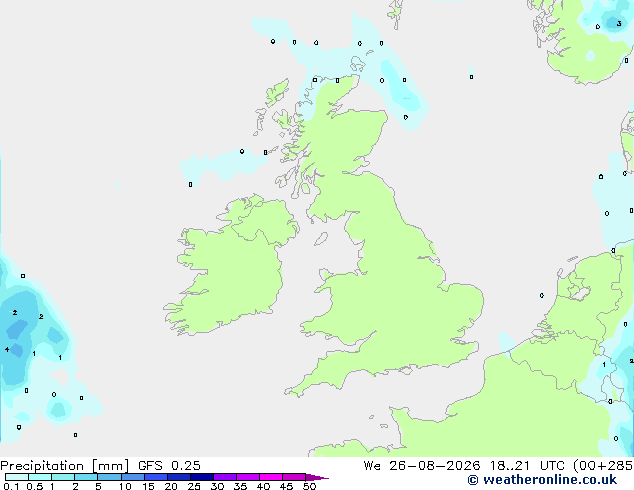The image size is (634, 490).
Task: Click the 10–15 mm legend swatch
Action: 132,477
